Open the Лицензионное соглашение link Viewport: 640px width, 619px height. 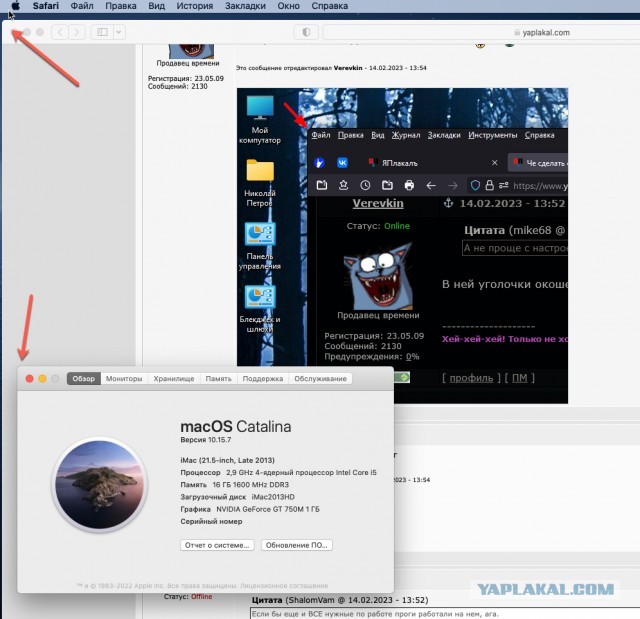284,586
